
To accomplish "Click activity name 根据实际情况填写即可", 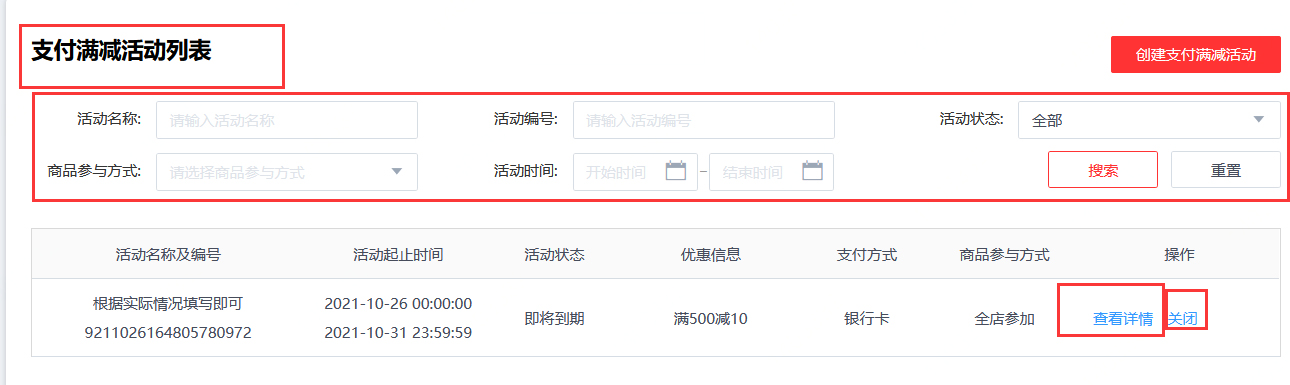I will 168,303.
